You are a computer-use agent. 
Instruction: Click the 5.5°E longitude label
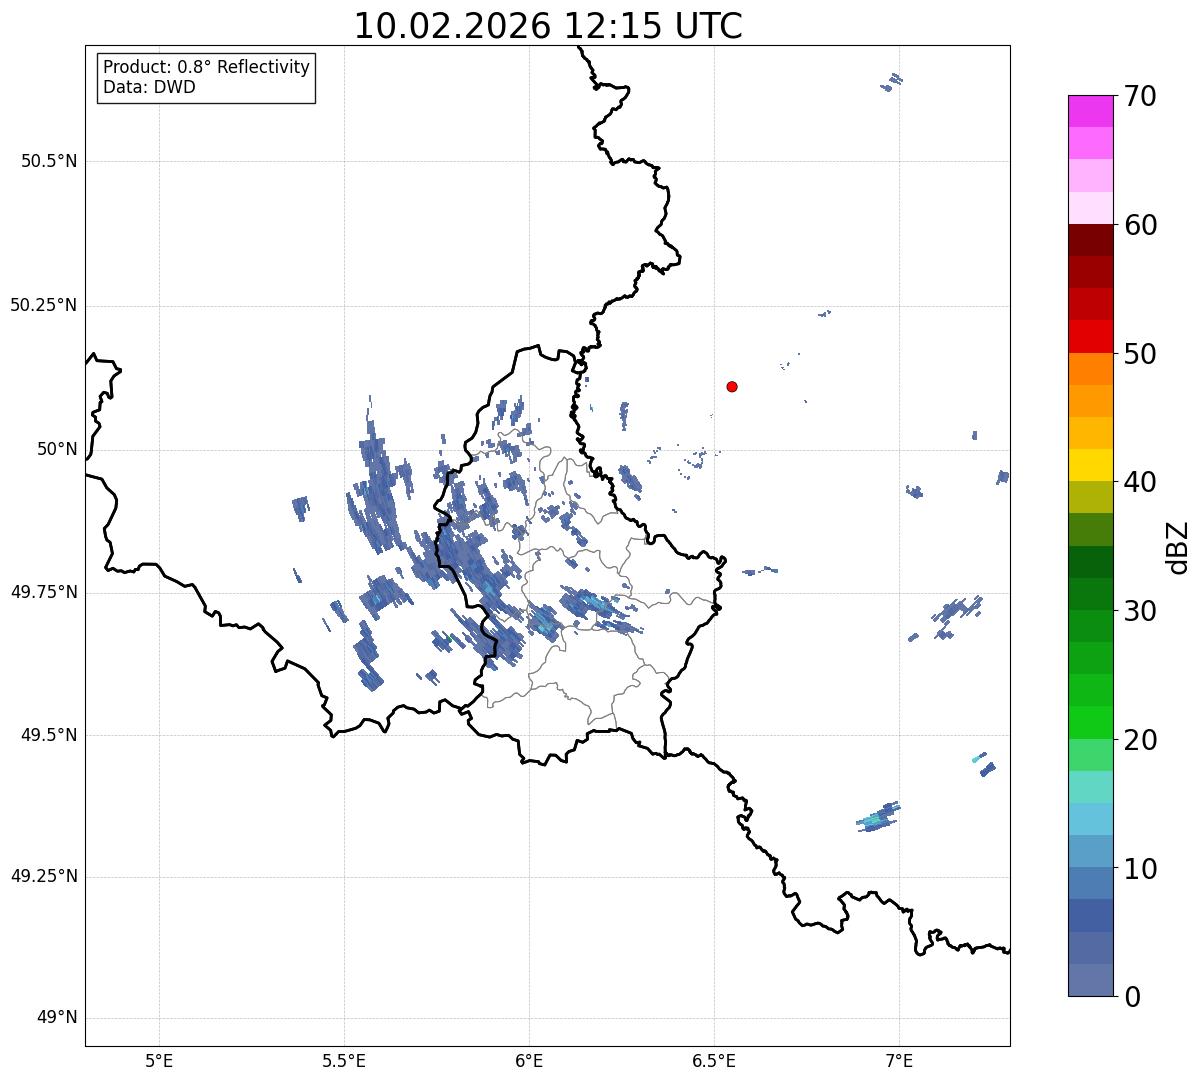(x=344, y=1061)
